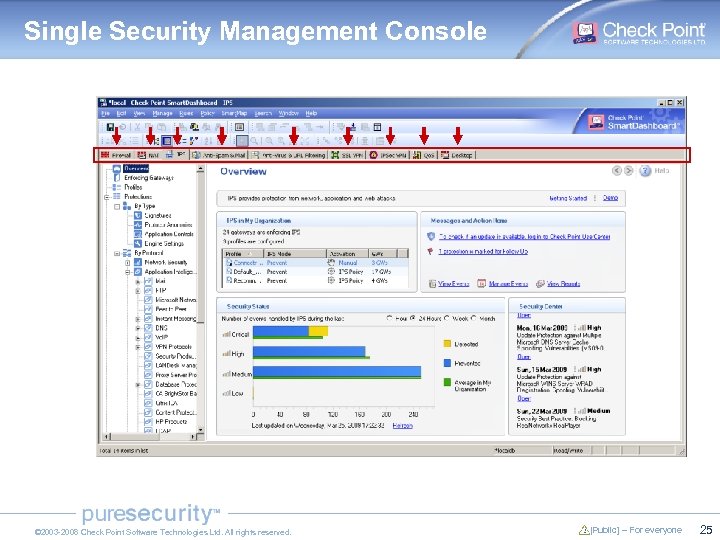Image resolution: width=720 pixels, height=540 pixels.
Task: Select the Desktop tab
Action: click(457, 155)
